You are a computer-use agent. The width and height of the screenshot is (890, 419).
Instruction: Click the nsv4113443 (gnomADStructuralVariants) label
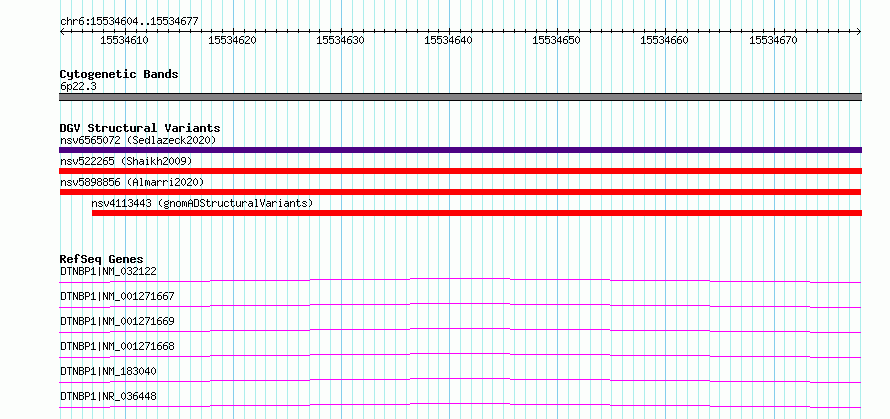202,203
